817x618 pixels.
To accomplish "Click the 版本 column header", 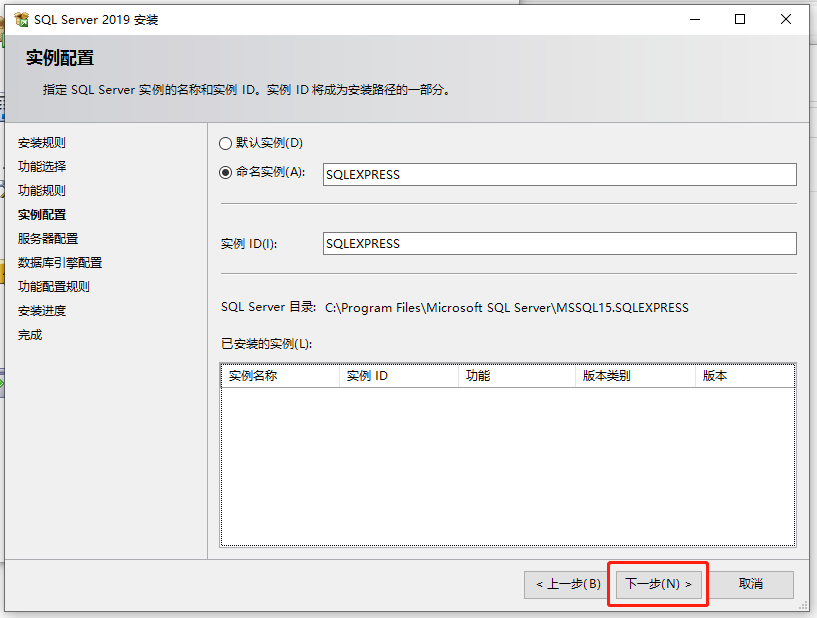I will click(745, 376).
